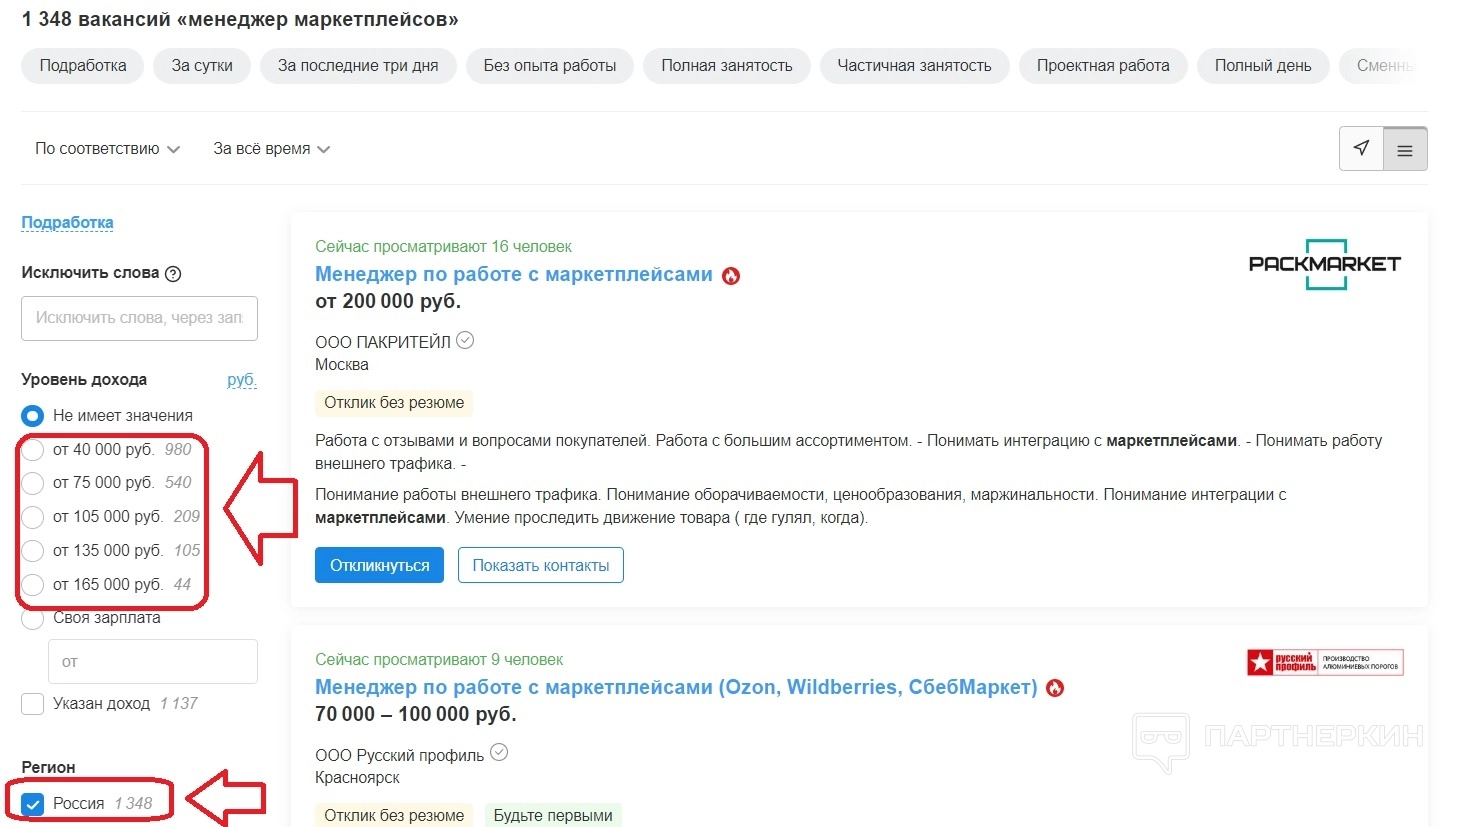Switch to map view with location arrow icon

[1361, 149]
